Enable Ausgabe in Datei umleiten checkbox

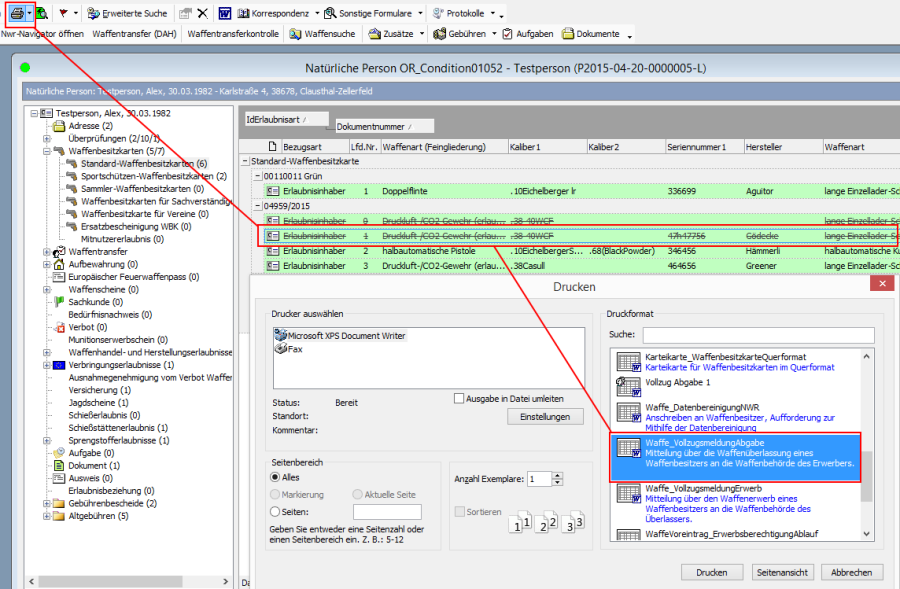click(459, 398)
